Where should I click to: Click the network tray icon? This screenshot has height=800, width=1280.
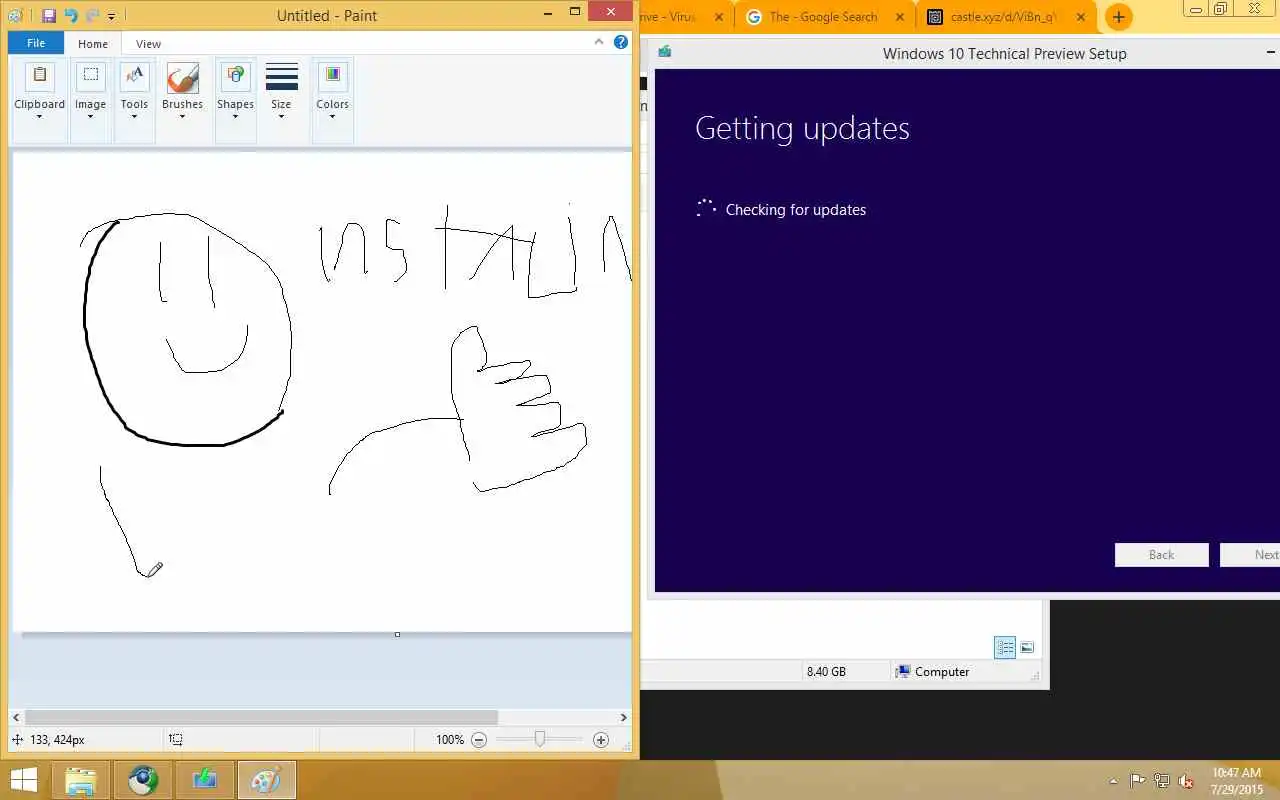[1162, 781]
